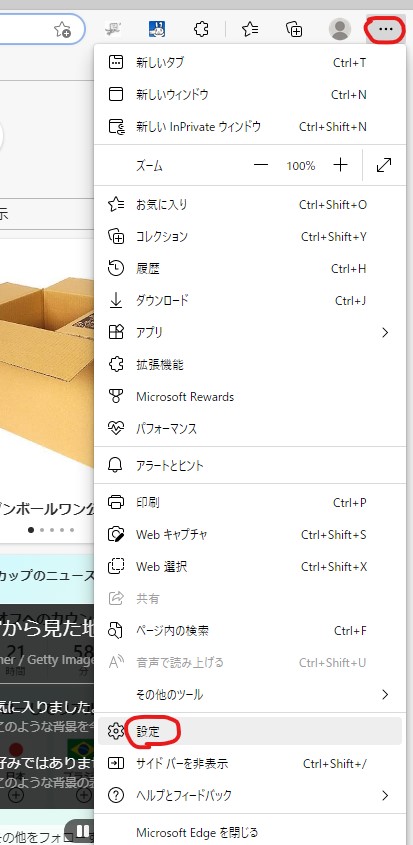Image resolution: width=413 pixels, height=845 pixels.
Task: Click the blue extension icon in the toolbar
Action: (156, 29)
